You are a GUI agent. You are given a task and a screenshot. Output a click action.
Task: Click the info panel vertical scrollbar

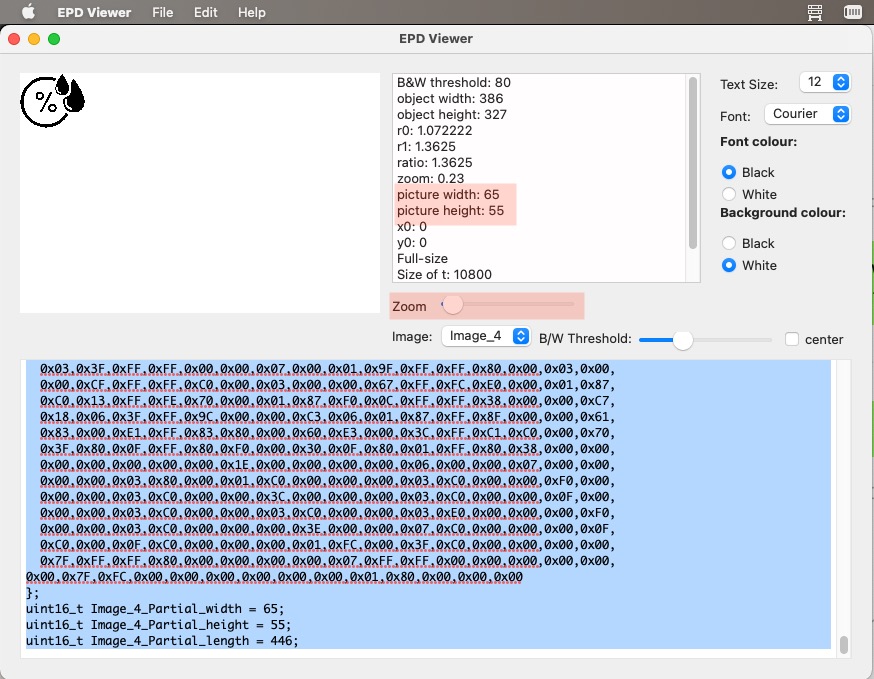point(693,163)
